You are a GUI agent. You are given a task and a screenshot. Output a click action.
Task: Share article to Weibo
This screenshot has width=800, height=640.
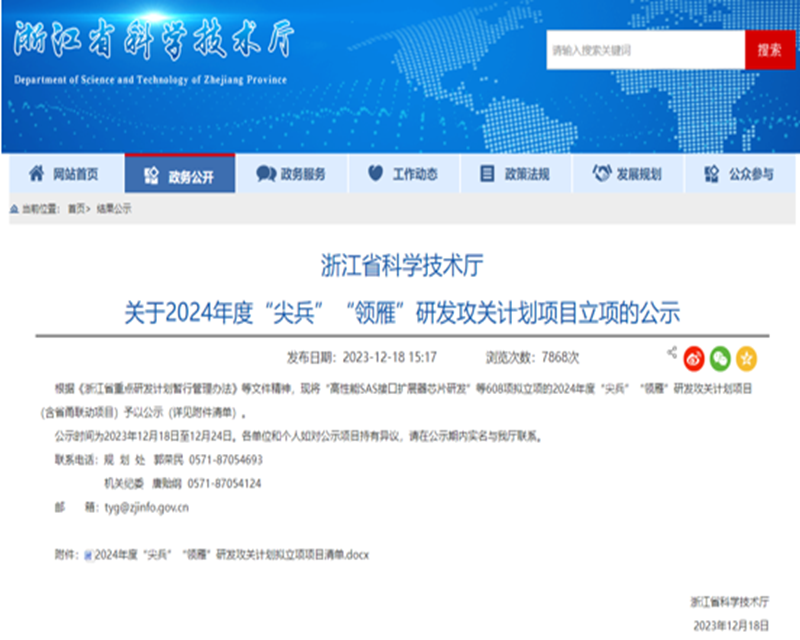694,358
